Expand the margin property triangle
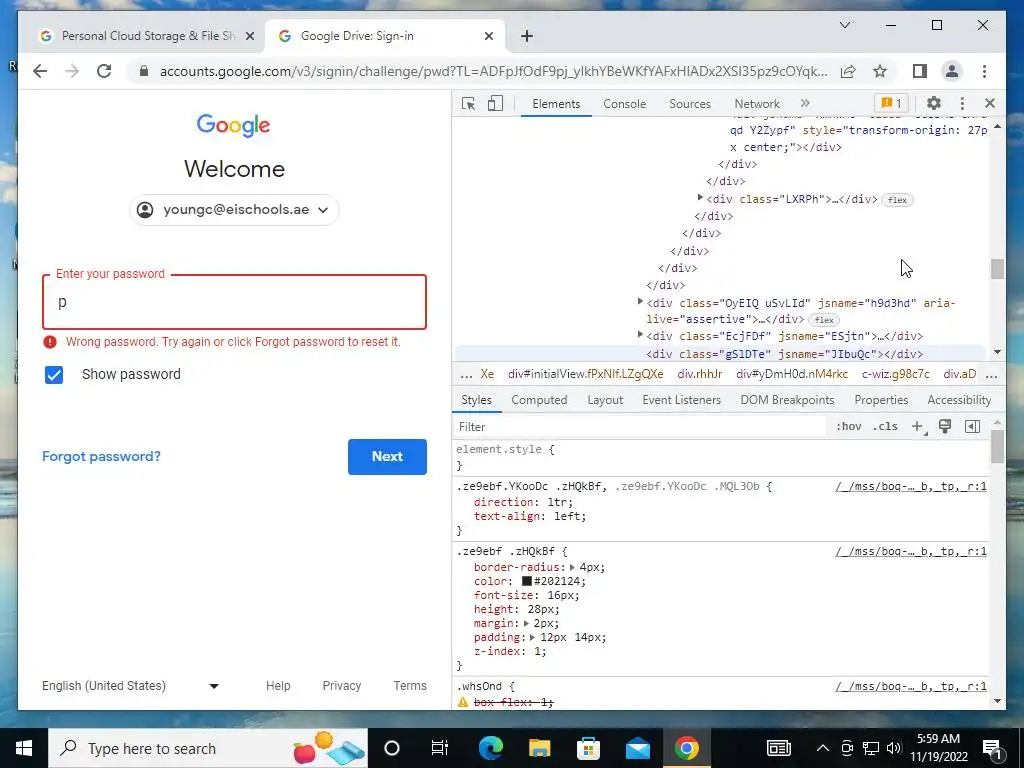Image resolution: width=1024 pixels, height=768 pixels. (x=526, y=624)
